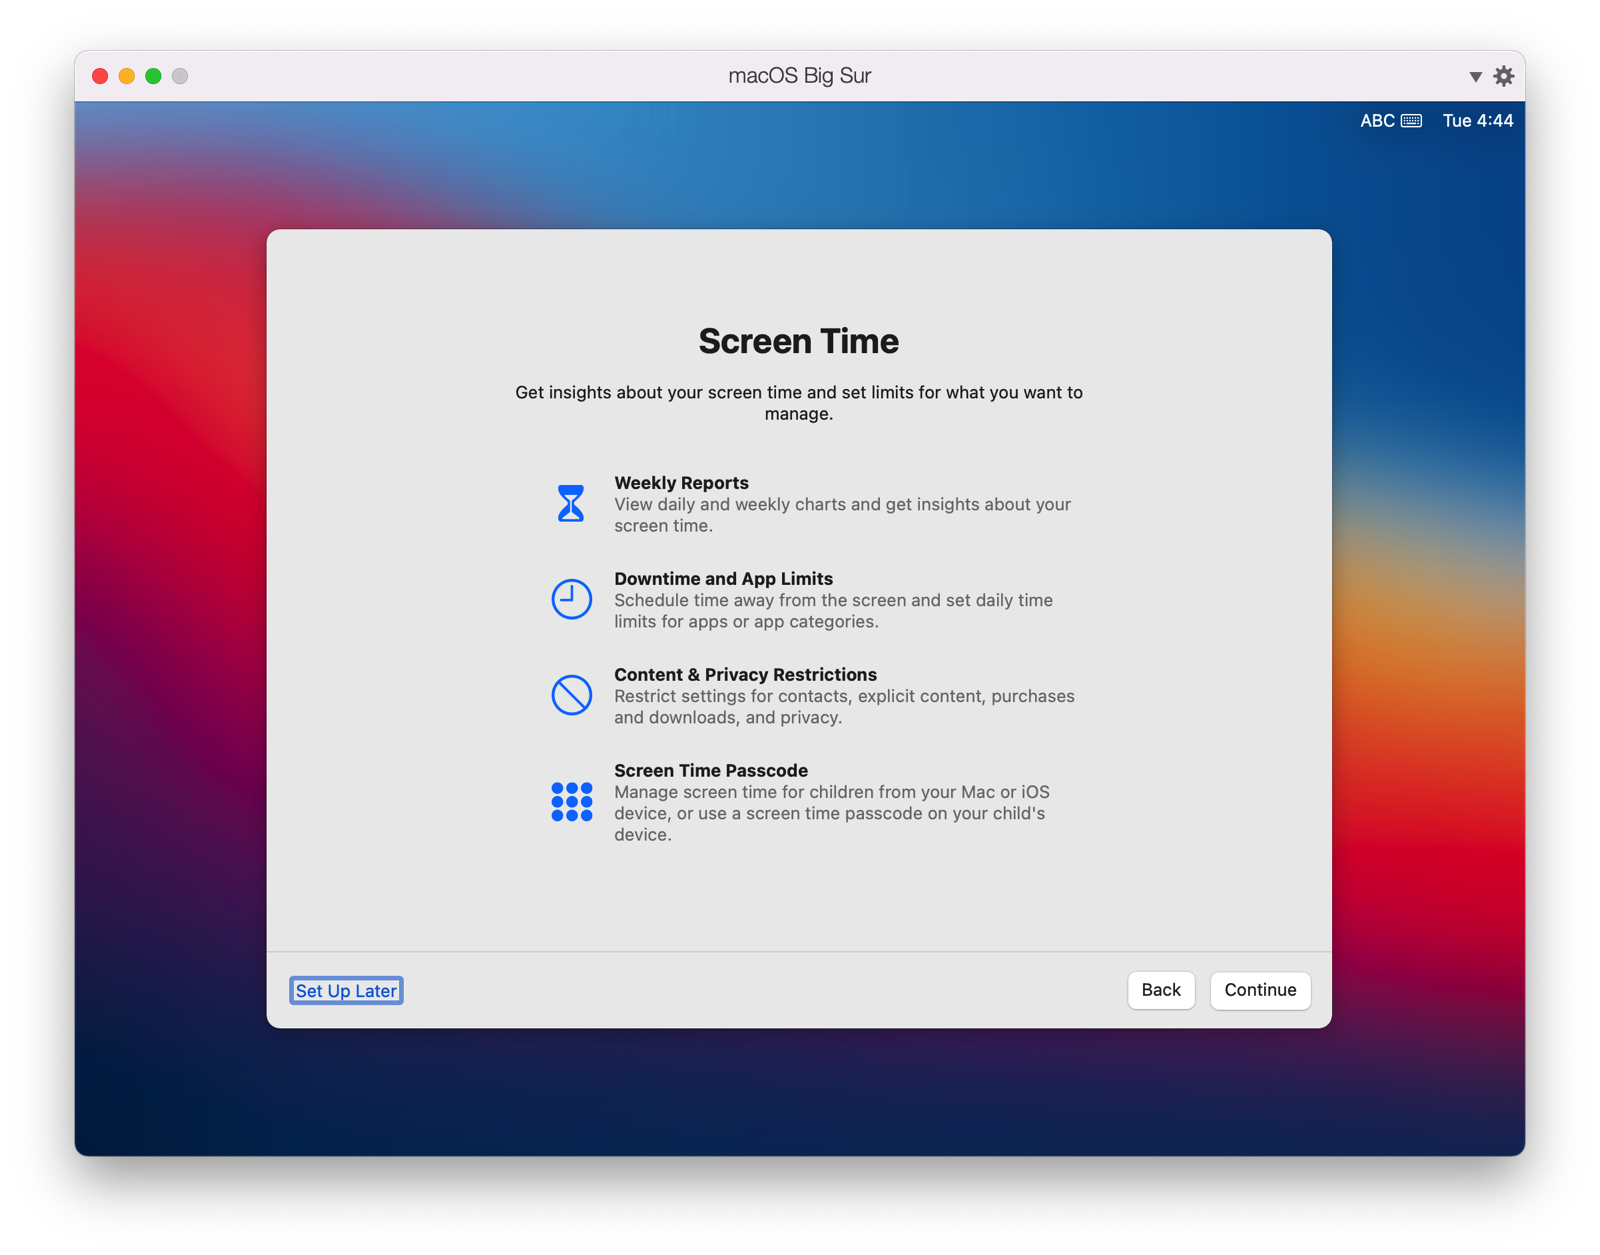Click the Screen Time Passcode heading text
The width and height of the screenshot is (1600, 1255).
[x=710, y=770]
